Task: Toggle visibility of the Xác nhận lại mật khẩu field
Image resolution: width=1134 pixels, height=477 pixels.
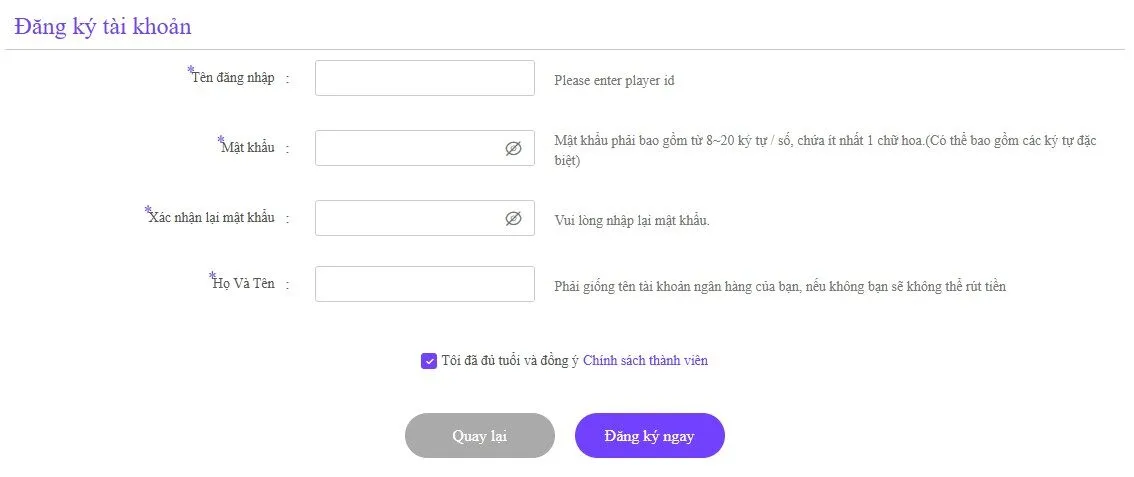Action: (x=513, y=218)
